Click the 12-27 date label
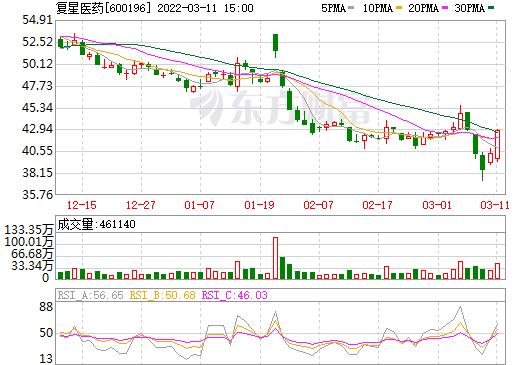Screen dimensions: 520x365 [141, 205]
